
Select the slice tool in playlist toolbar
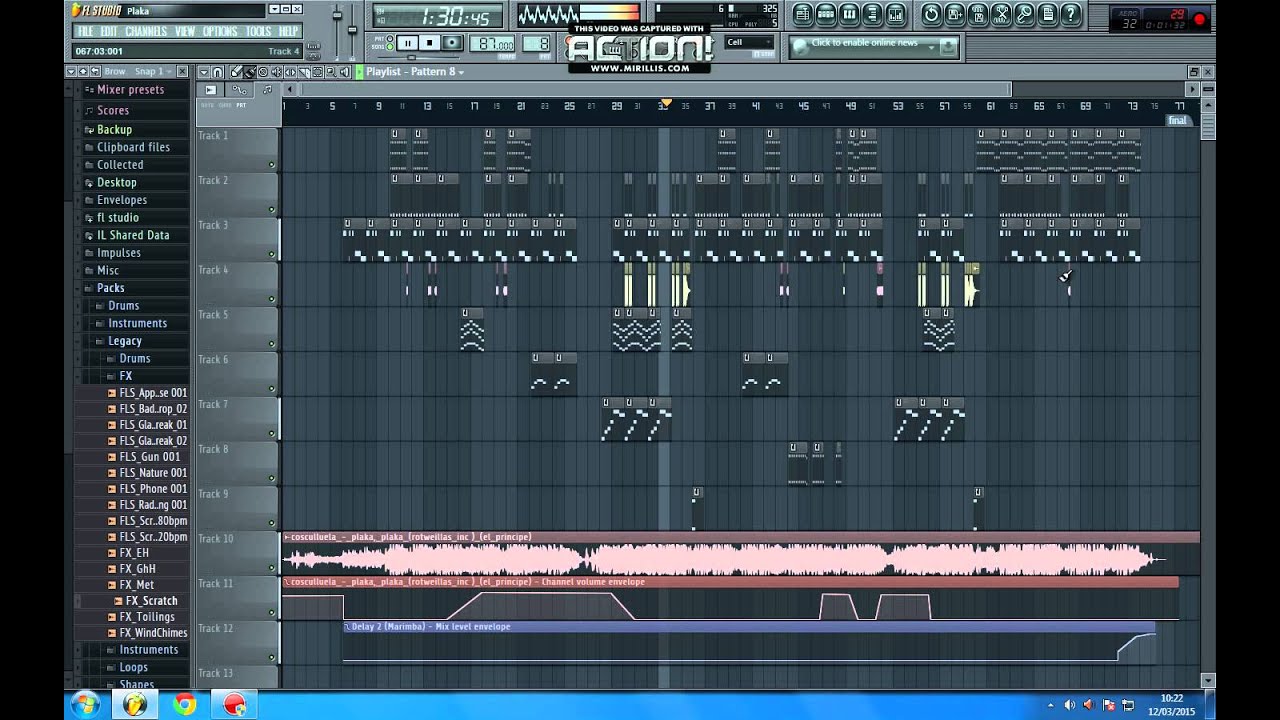304,72
